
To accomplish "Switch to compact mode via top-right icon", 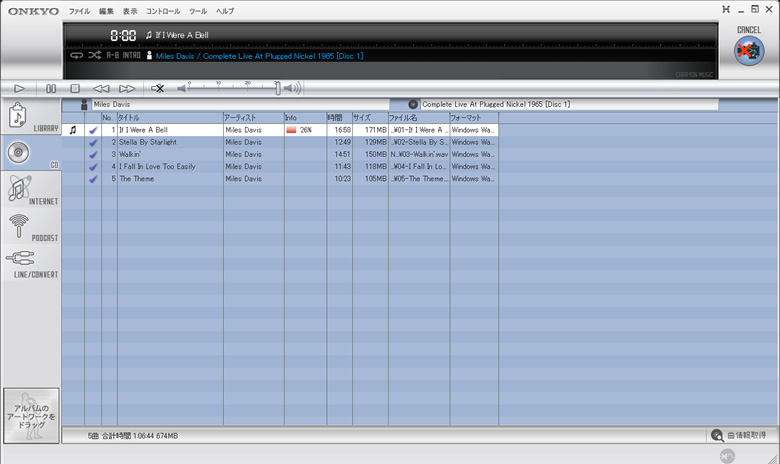I will 726,9.
